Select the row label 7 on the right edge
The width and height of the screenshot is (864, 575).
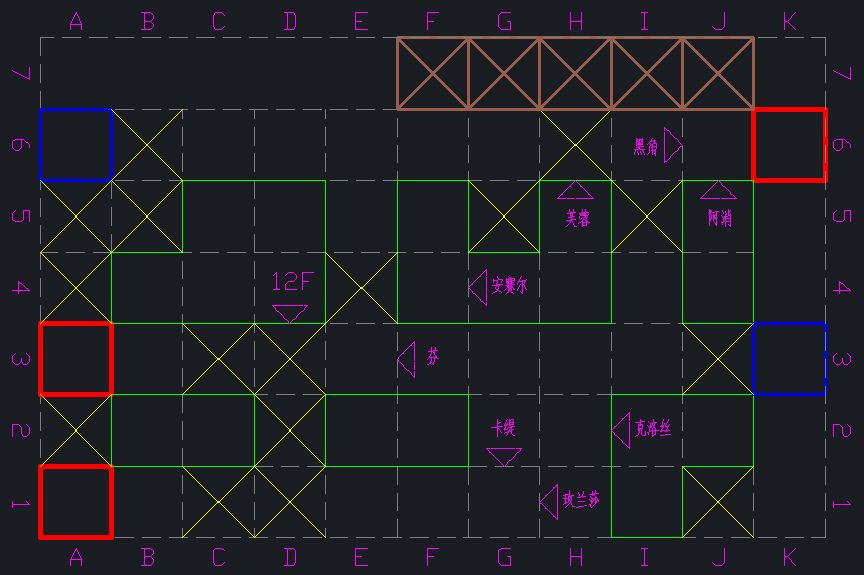[841, 74]
